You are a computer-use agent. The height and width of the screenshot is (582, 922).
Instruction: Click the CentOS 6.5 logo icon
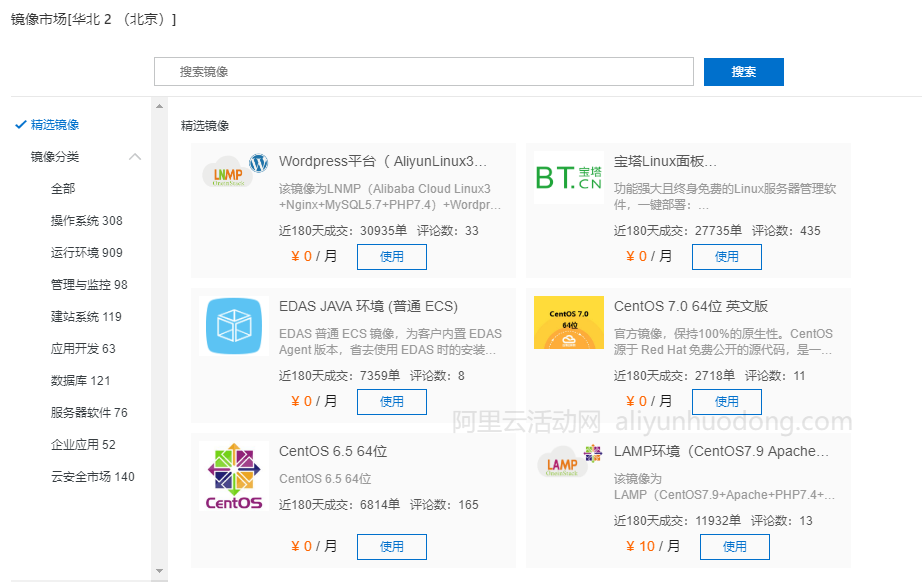[234, 476]
